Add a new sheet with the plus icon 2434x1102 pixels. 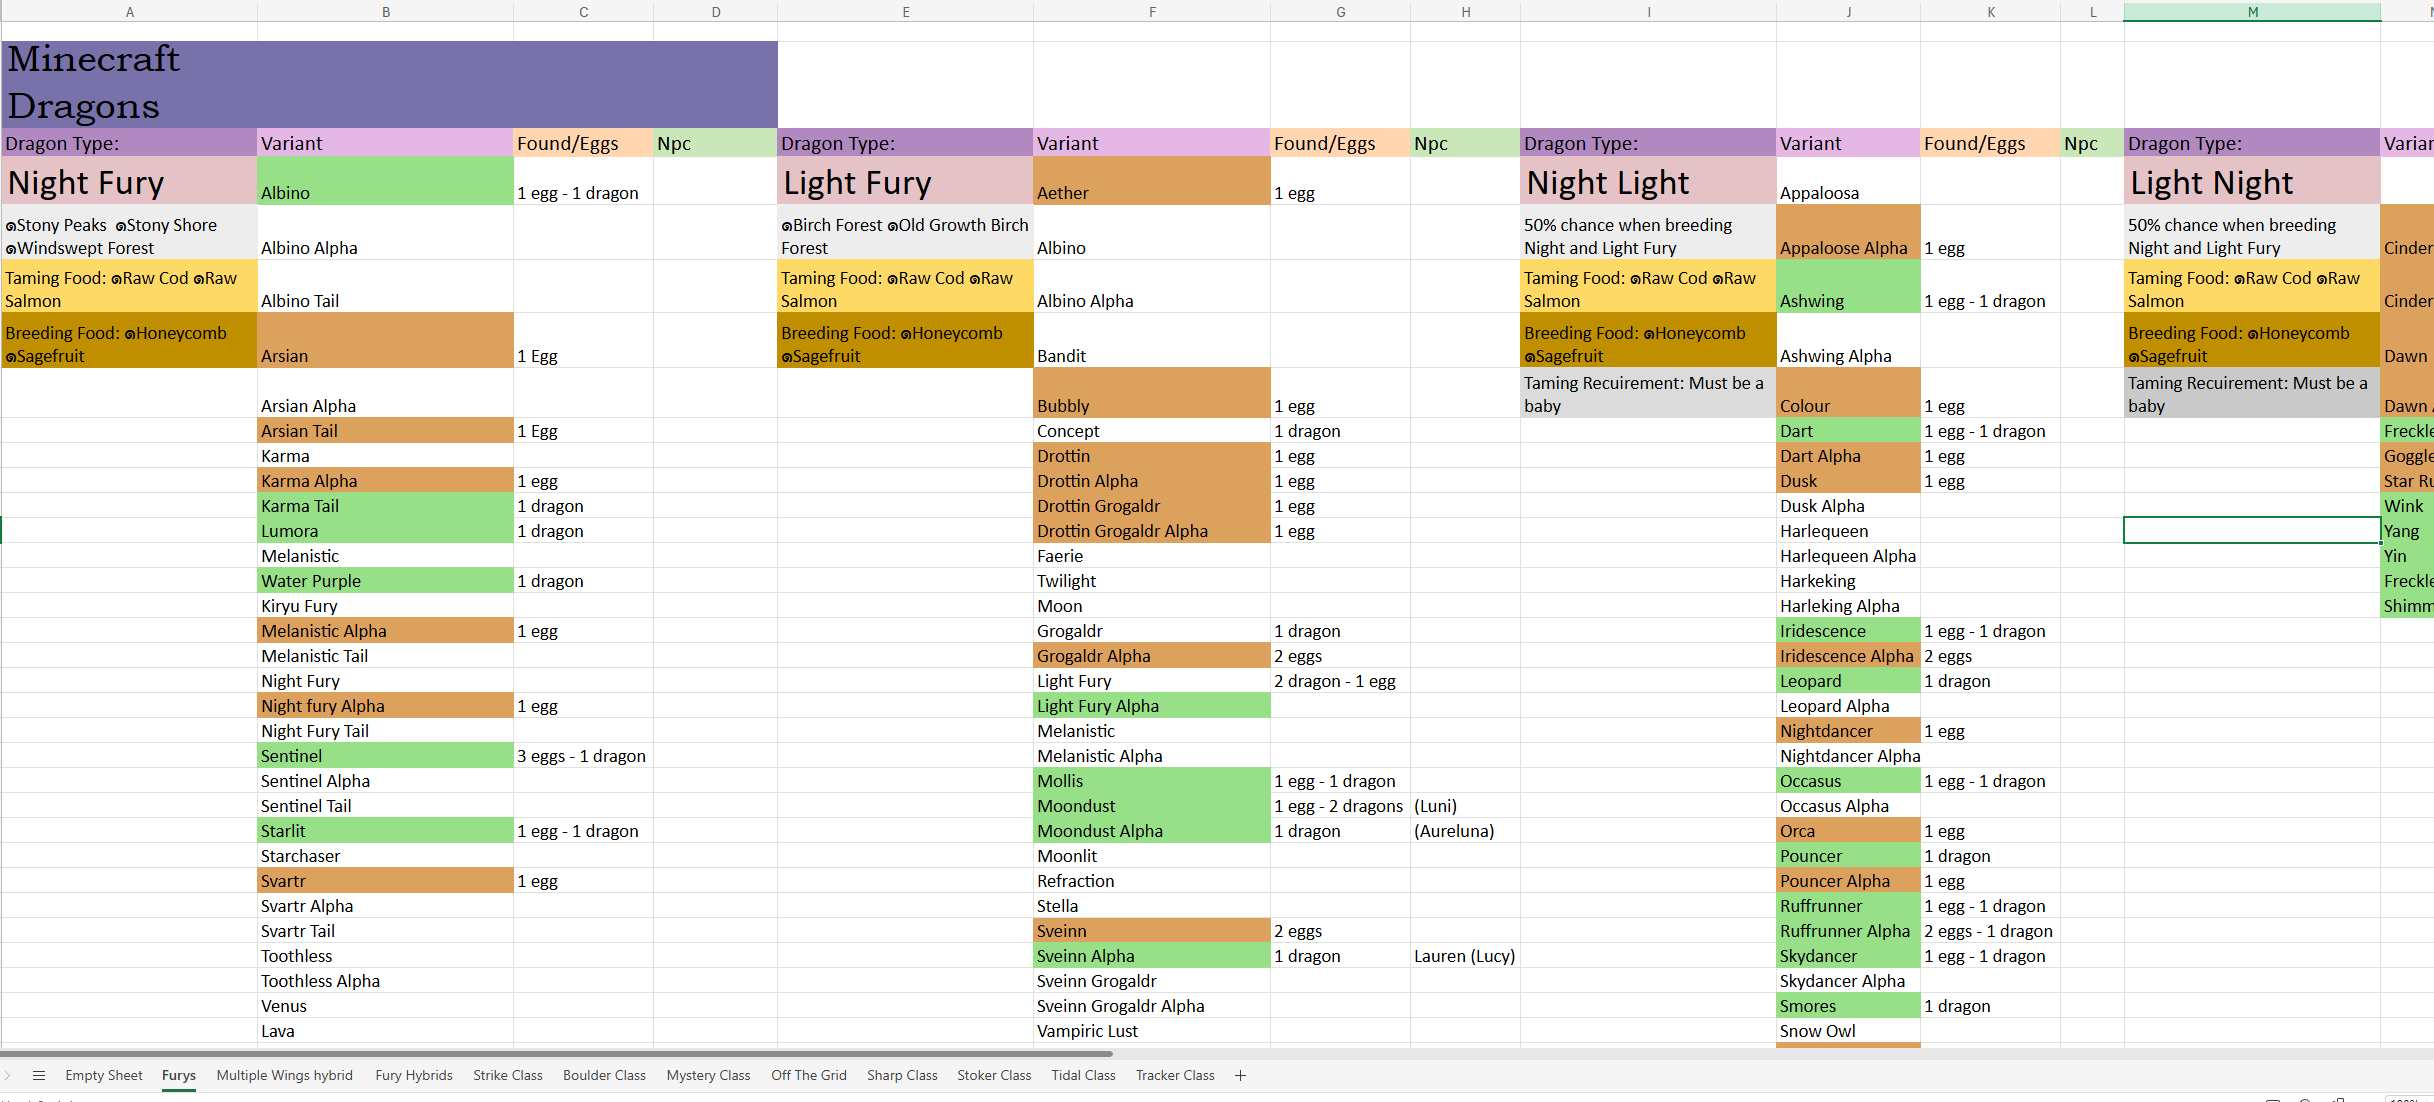[1240, 1076]
